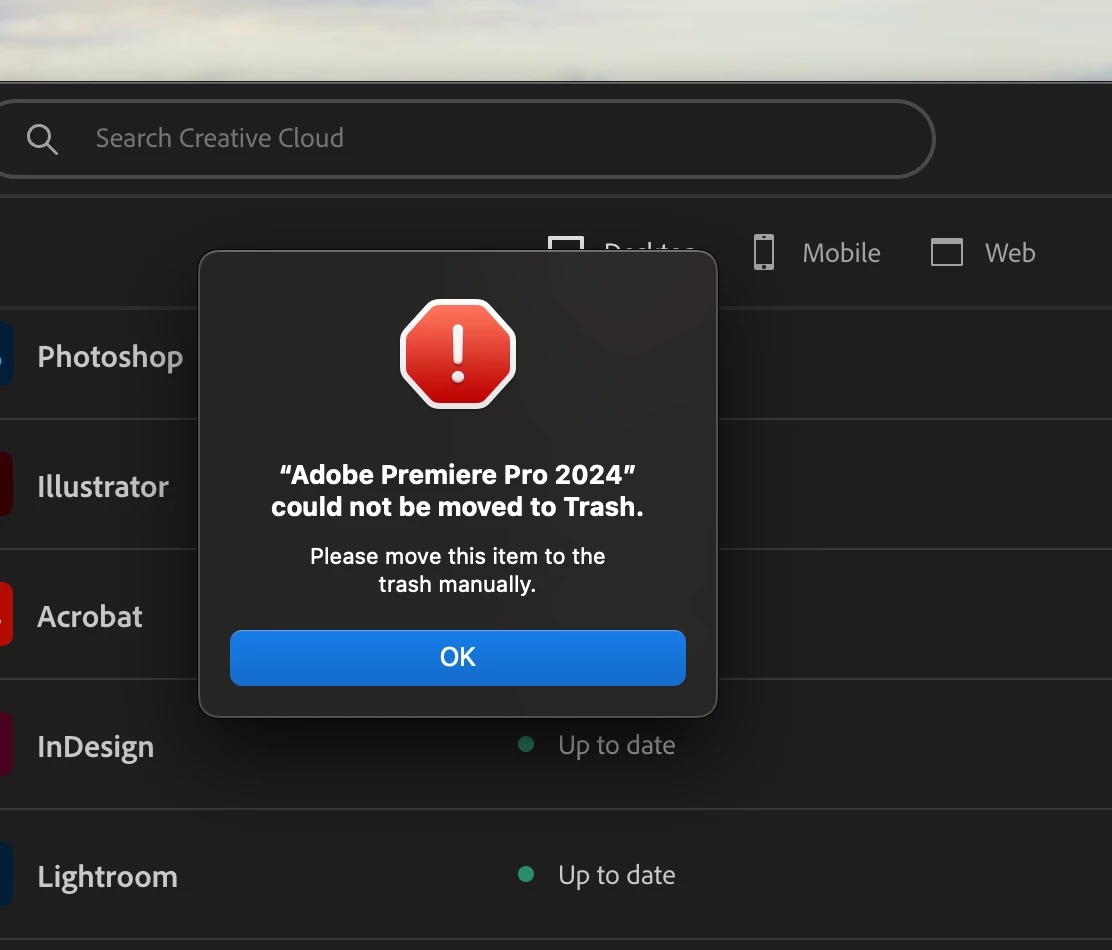Click Lightroom's Up to date status
The image size is (1112, 950).
pos(616,875)
